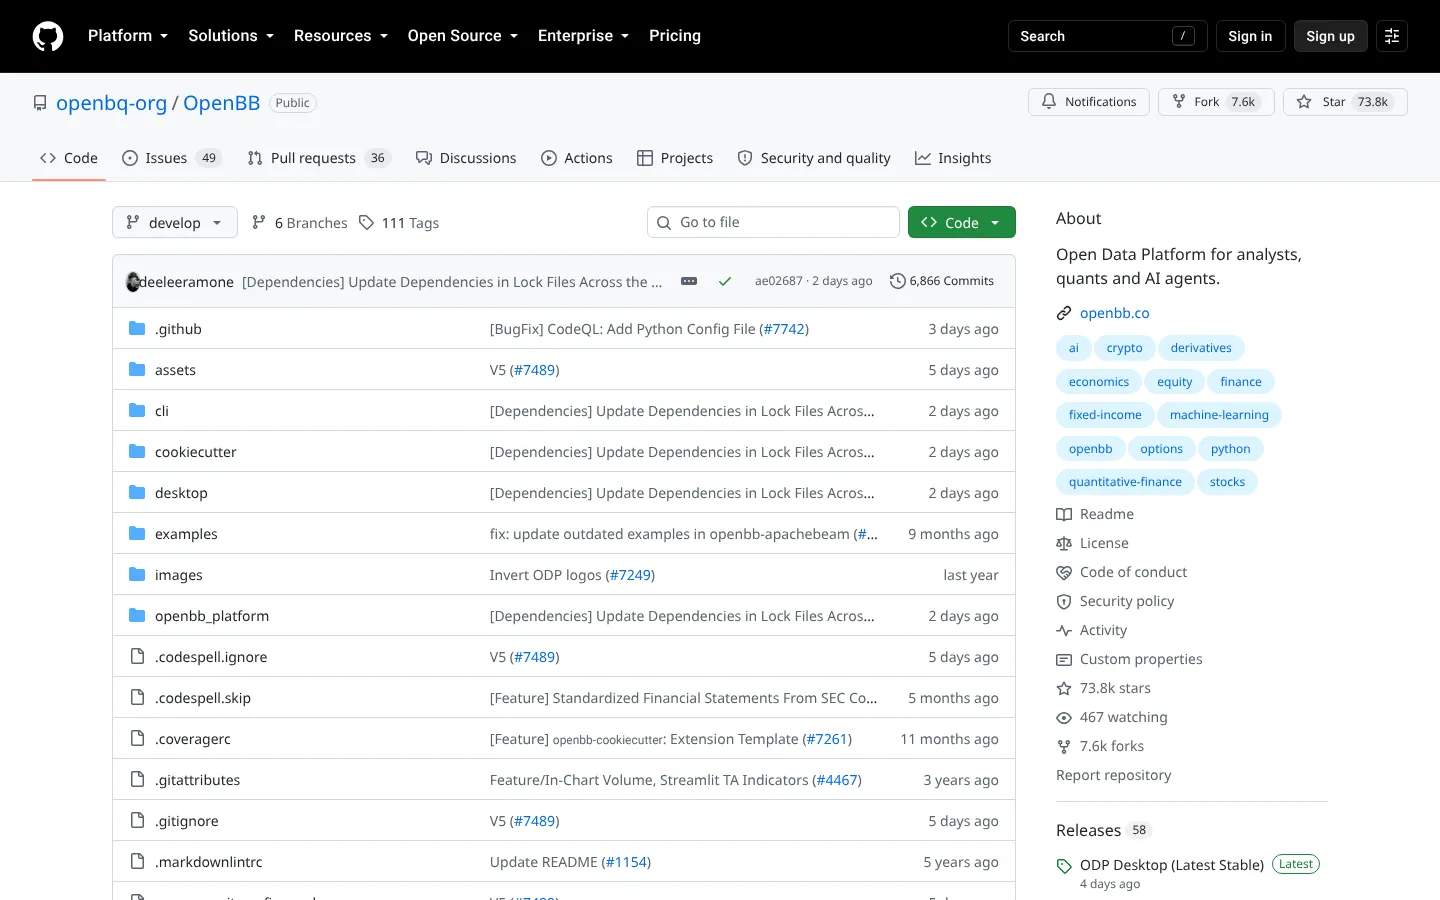Click the top Search box
Screen dimensions: 1440x900
(x=1107, y=36)
